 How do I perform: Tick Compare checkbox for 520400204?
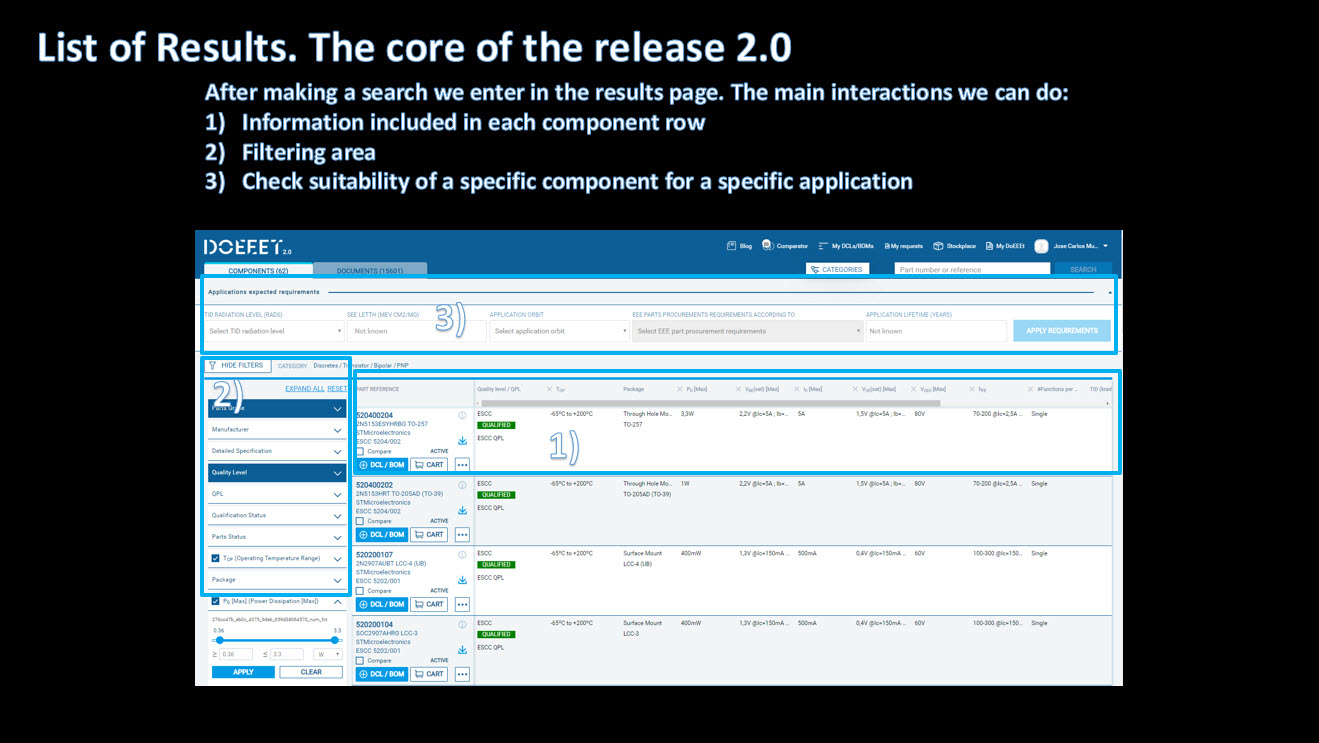(361, 451)
